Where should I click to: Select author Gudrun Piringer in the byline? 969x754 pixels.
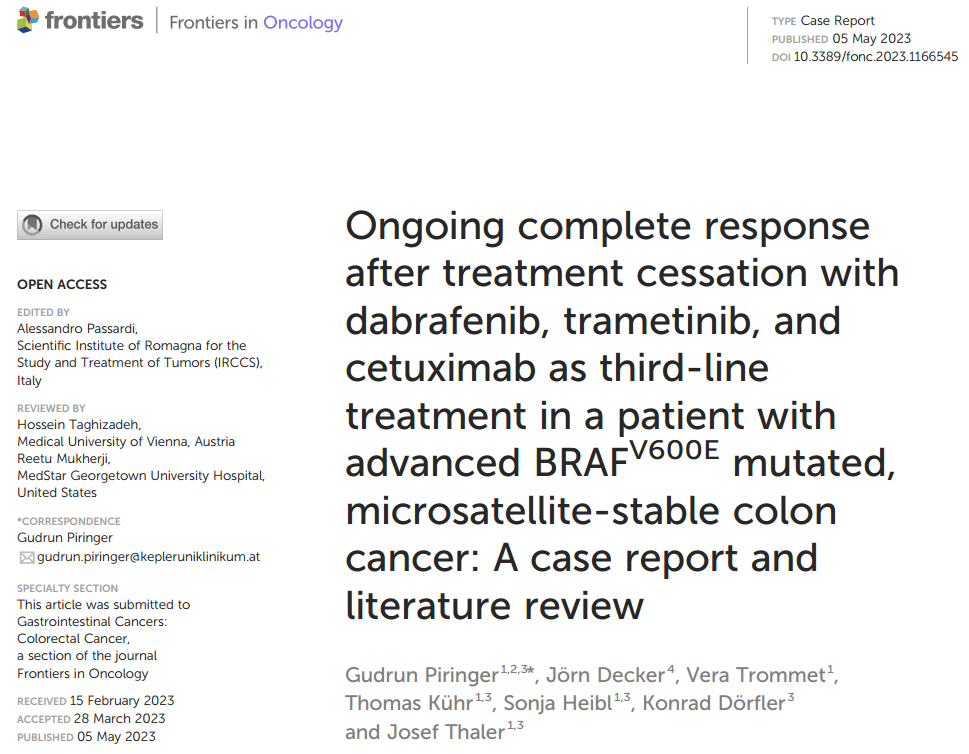click(422, 676)
